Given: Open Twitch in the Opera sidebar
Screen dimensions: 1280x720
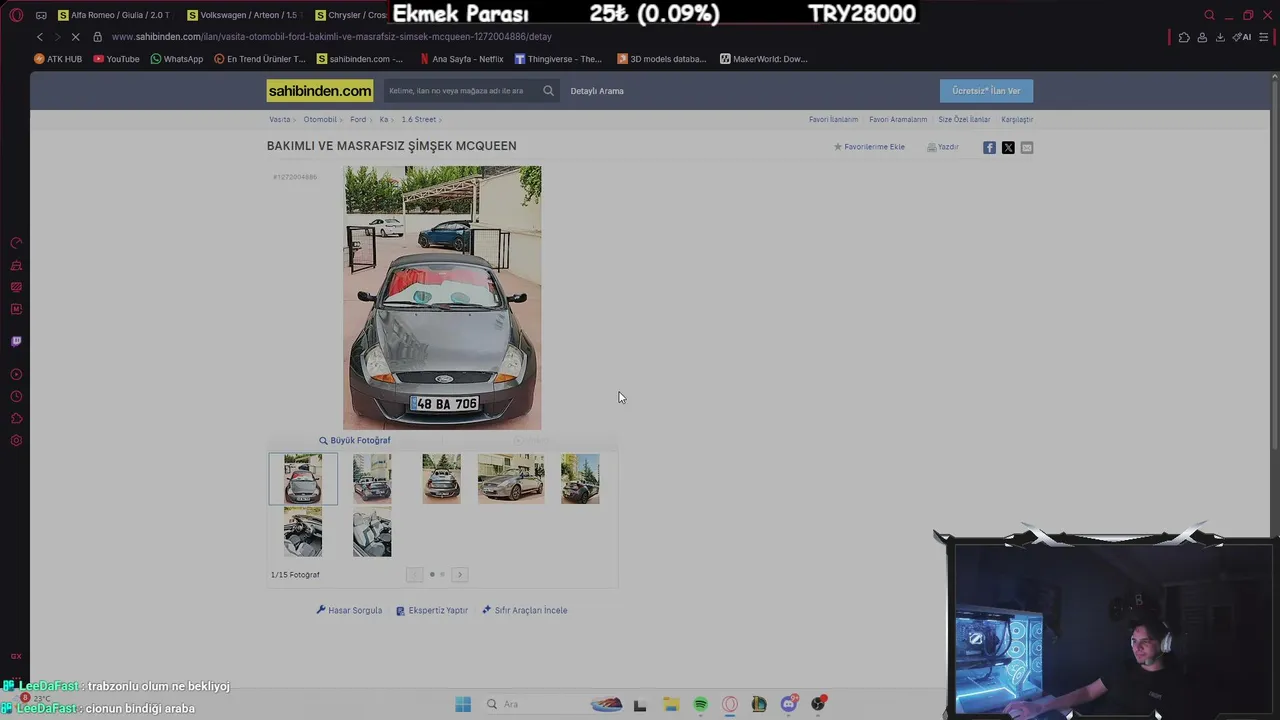Looking at the screenshot, I should [x=16, y=341].
